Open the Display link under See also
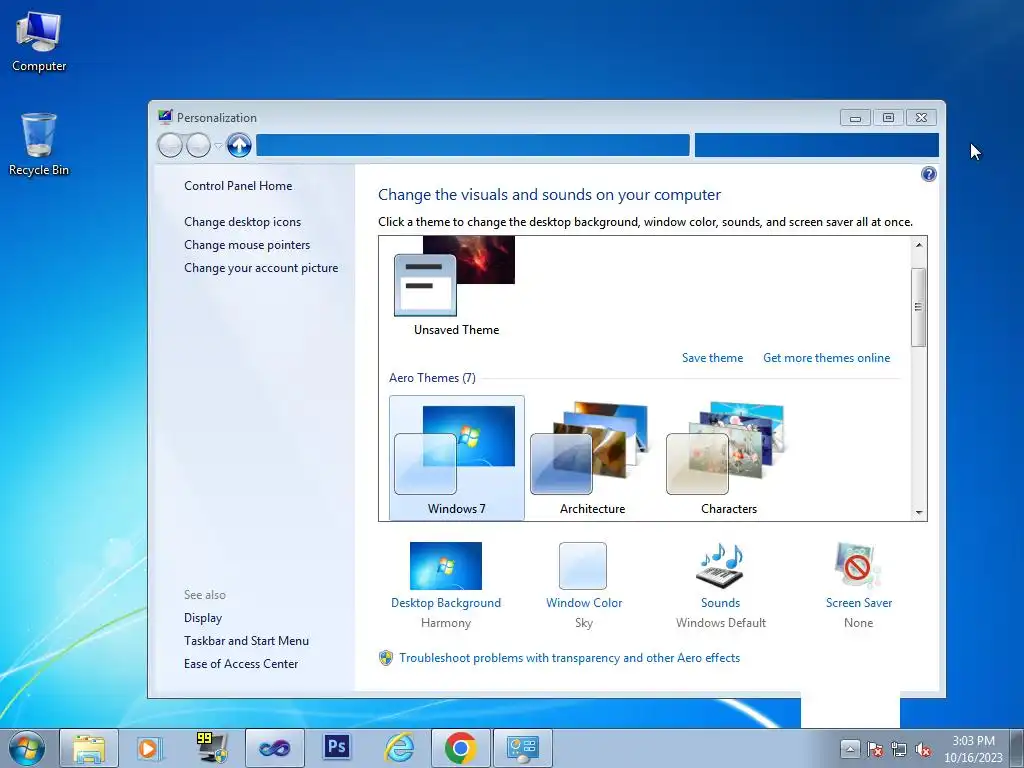Image resolution: width=1024 pixels, height=768 pixels. (202, 618)
